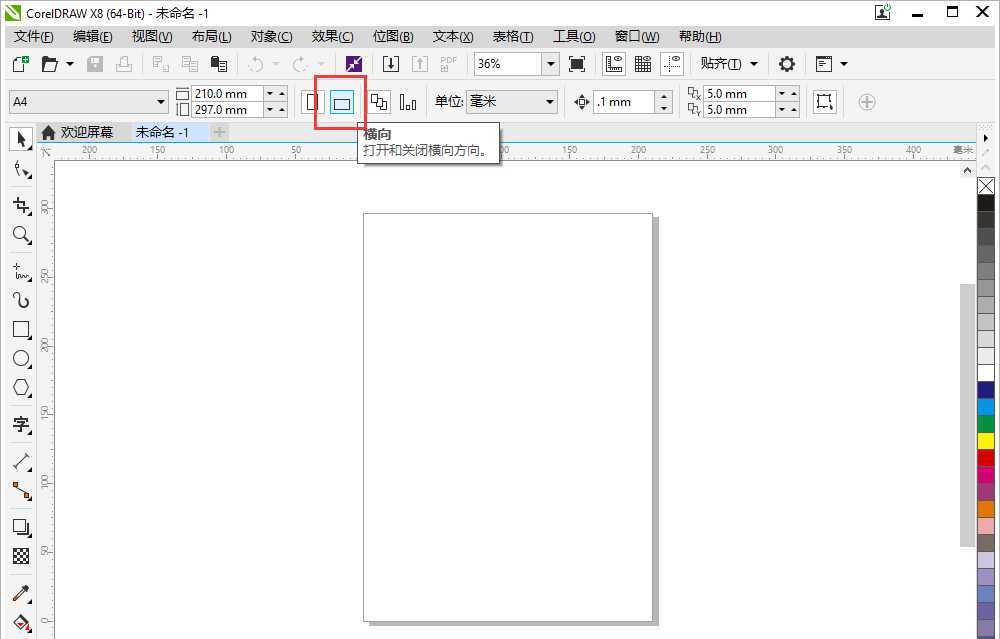This screenshot has width=1000, height=639.
Task: Click the Import icon on the toolbar
Action: (390, 63)
